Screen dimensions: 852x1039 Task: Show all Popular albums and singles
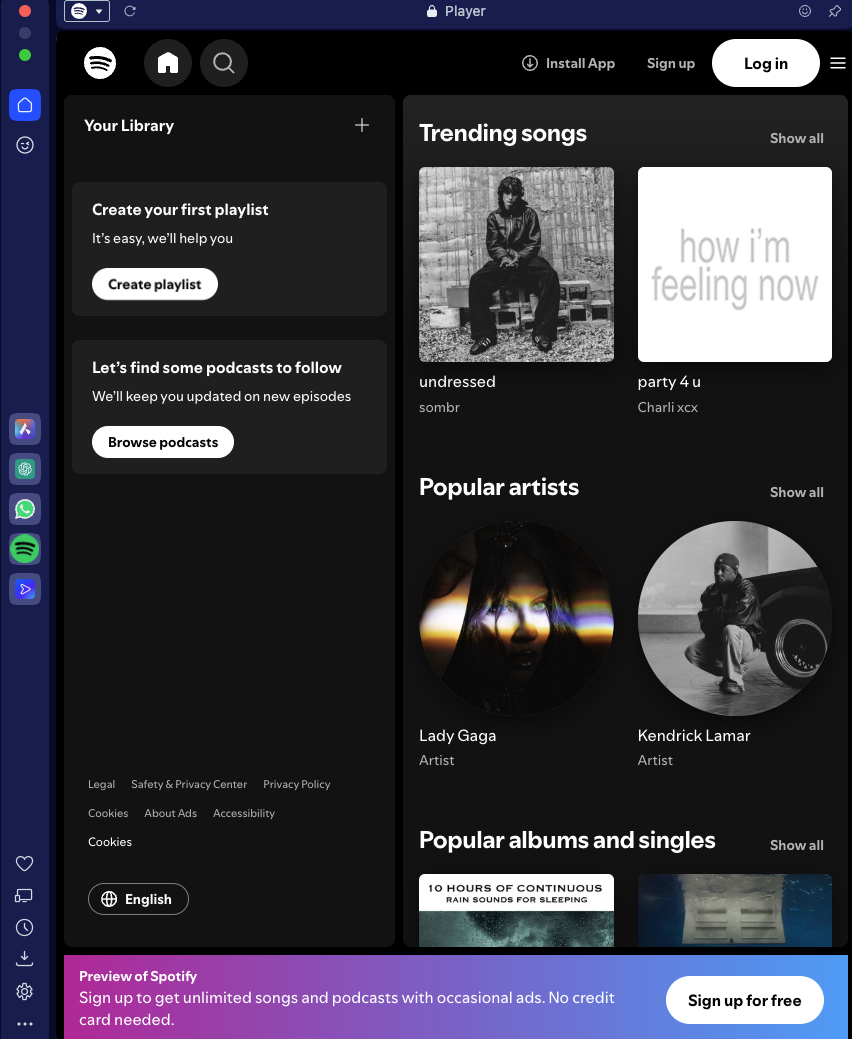(796, 845)
